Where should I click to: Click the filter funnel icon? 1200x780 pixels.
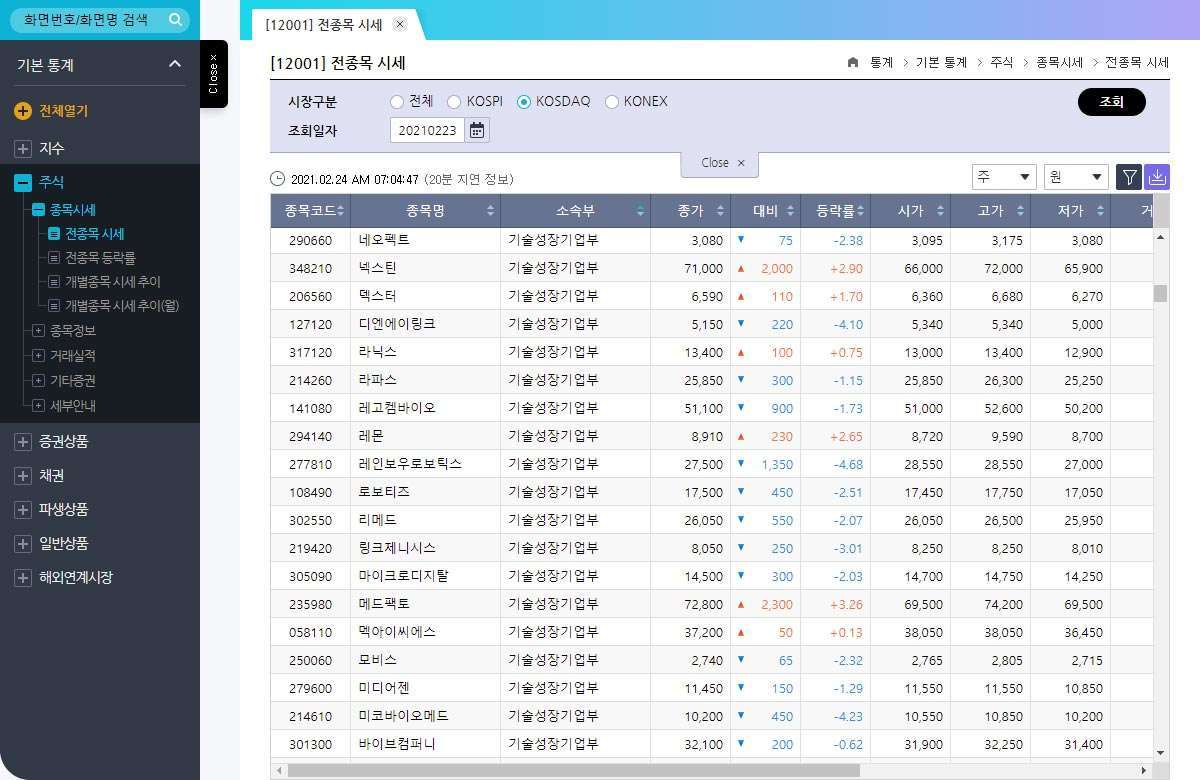point(1128,177)
